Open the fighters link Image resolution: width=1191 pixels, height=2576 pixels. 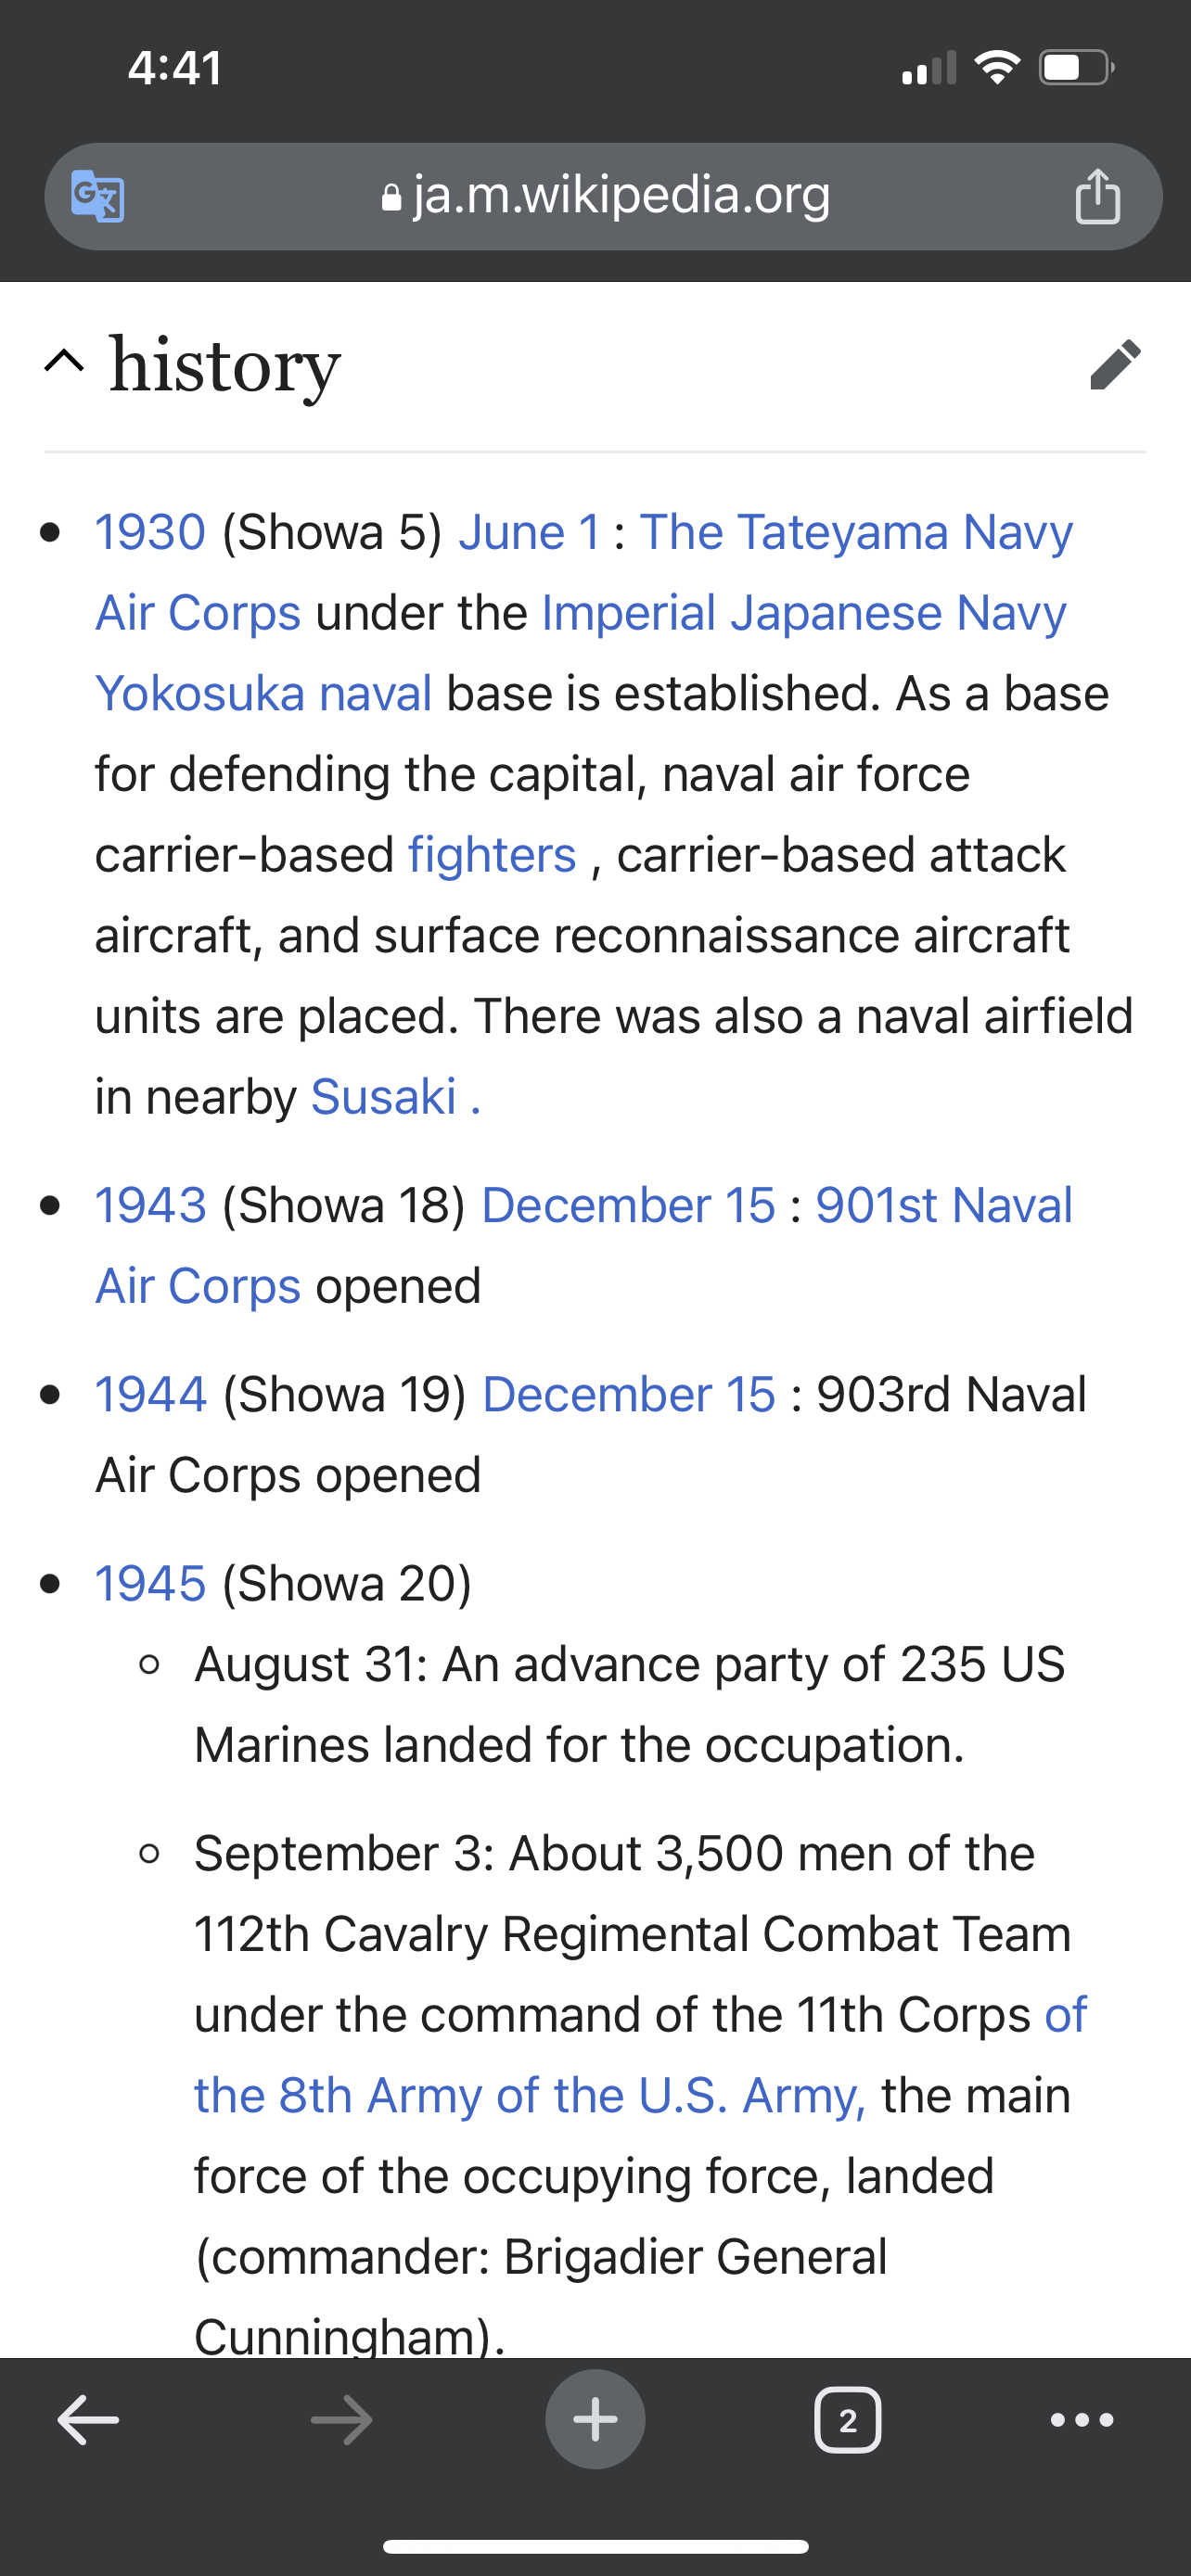coord(492,855)
